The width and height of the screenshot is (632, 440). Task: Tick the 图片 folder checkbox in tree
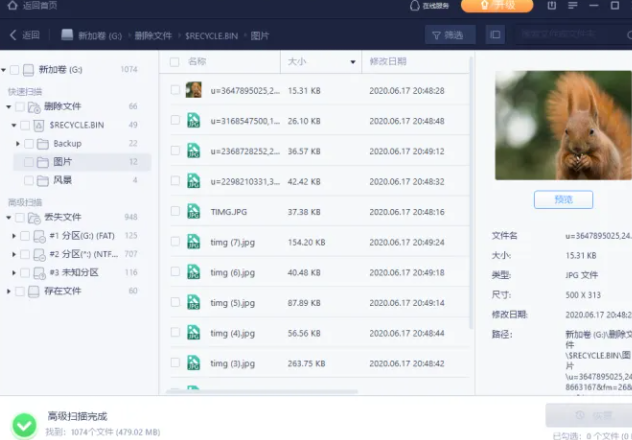click(x=28, y=161)
